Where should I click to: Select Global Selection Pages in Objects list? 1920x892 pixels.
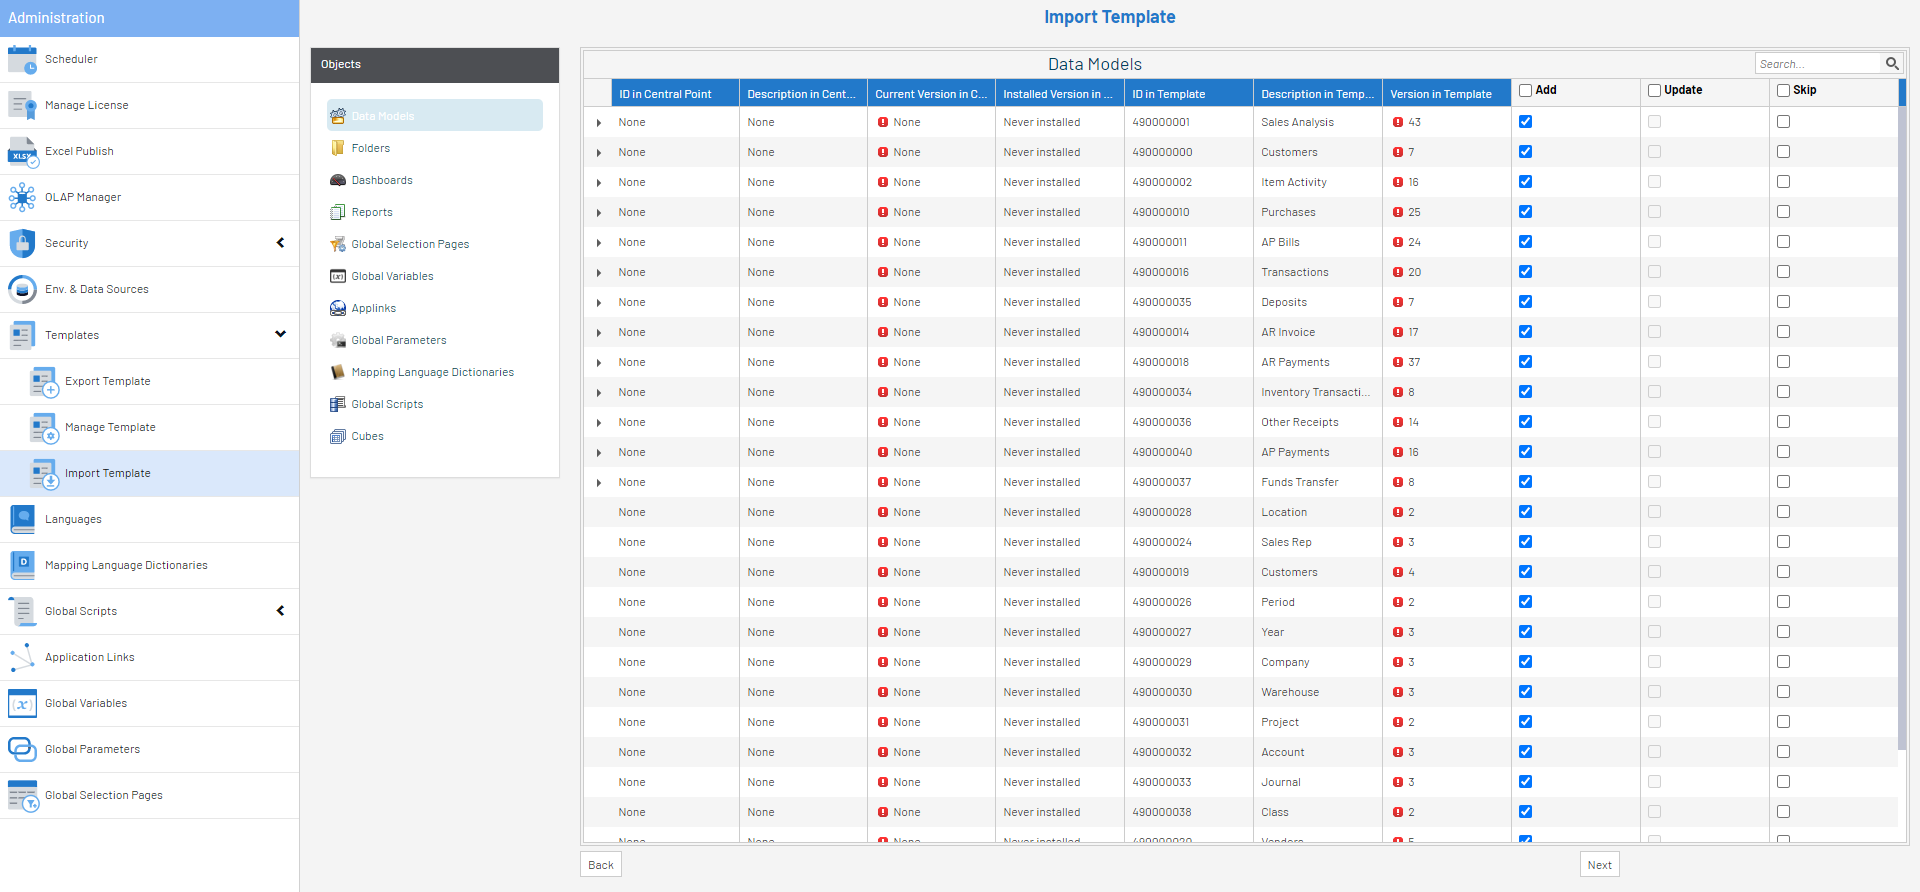pos(410,245)
